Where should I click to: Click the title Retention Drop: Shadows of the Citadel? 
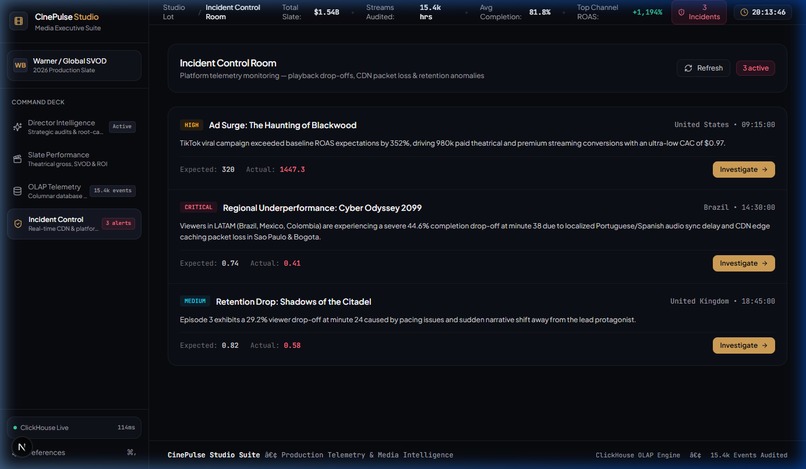point(293,301)
